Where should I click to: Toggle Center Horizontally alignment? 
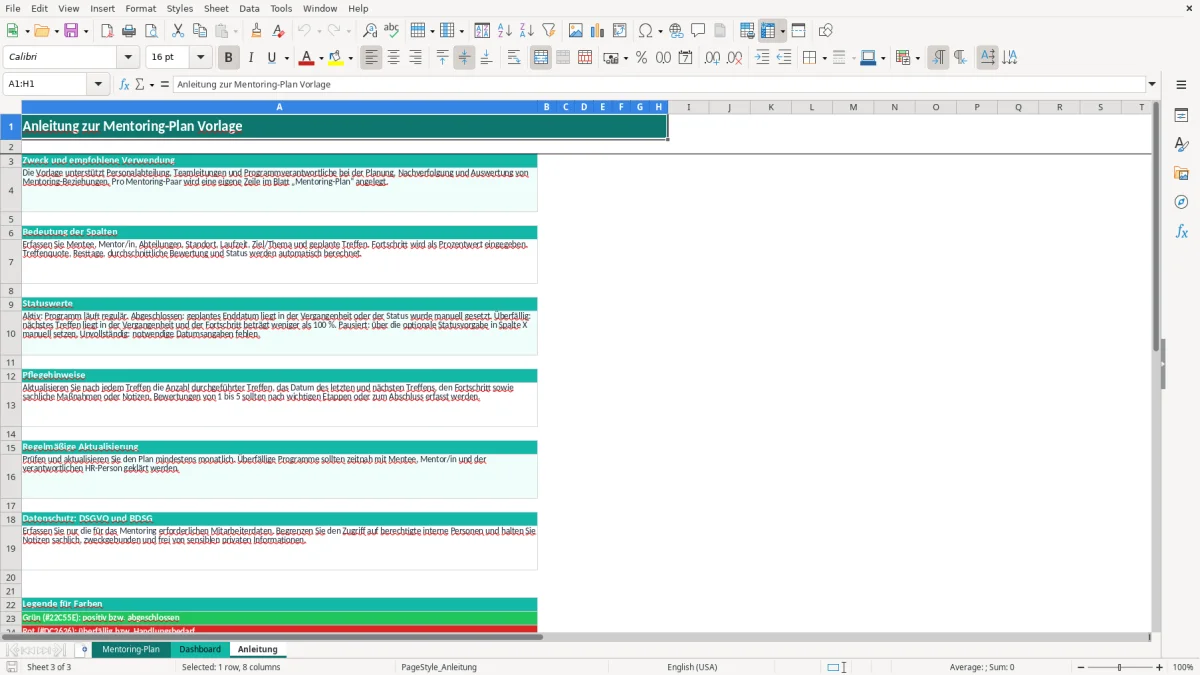[x=394, y=58]
